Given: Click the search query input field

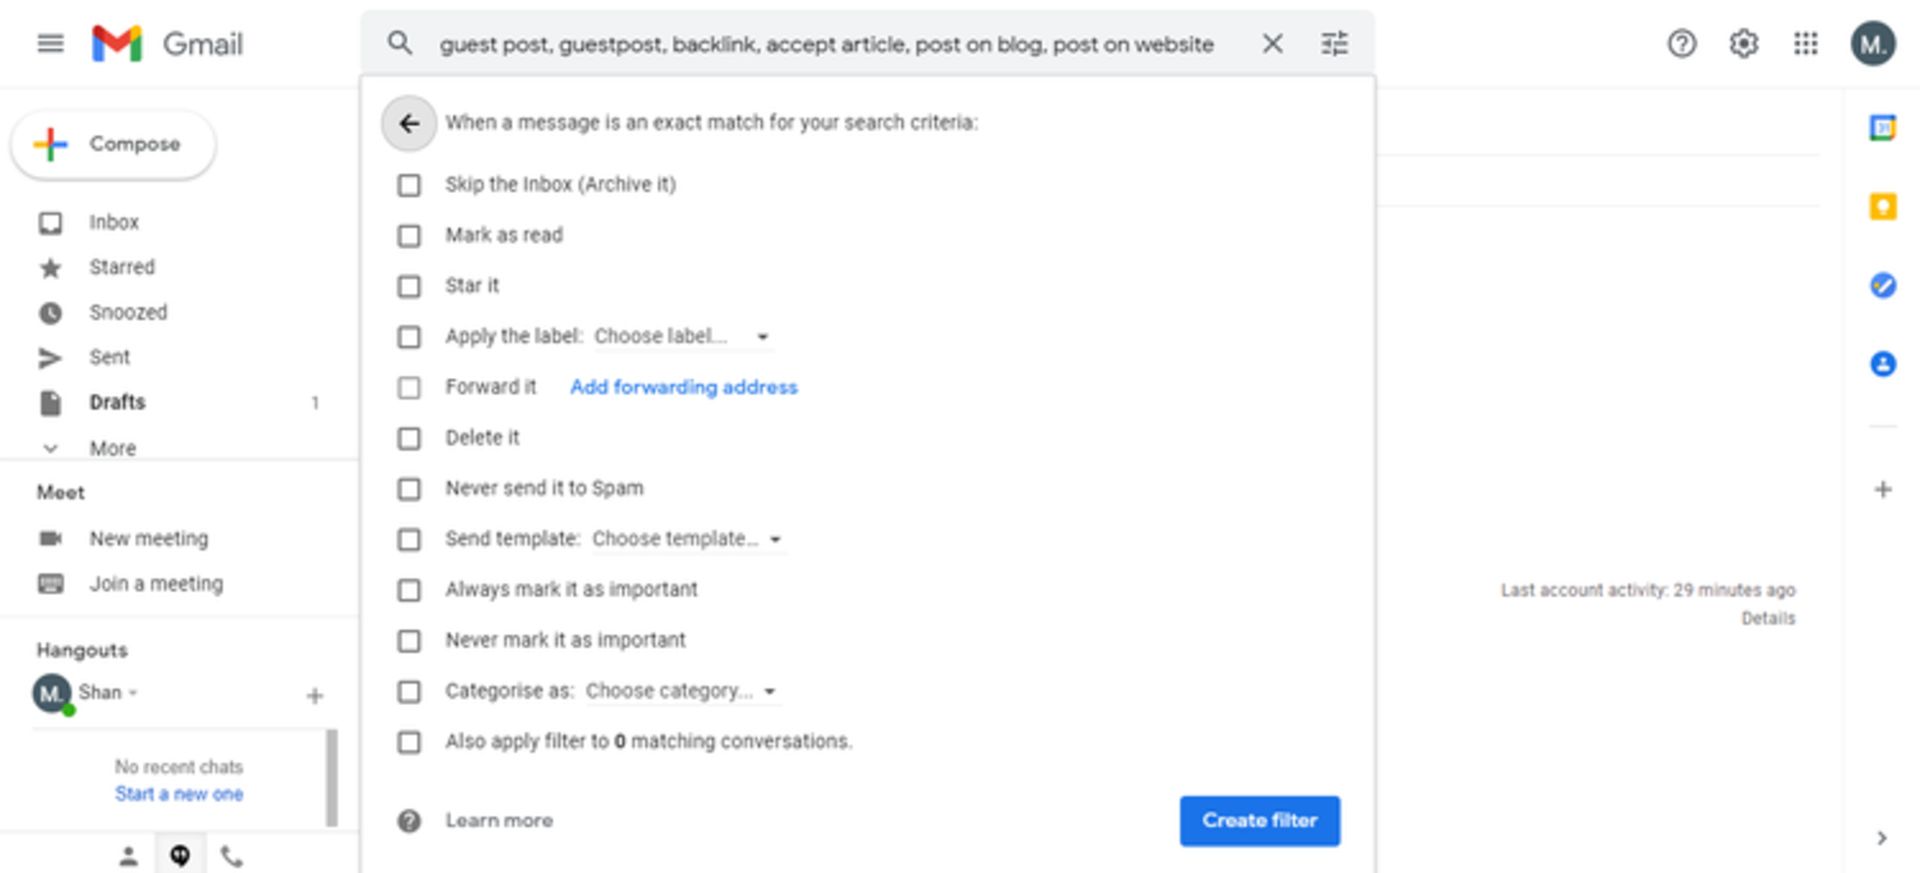Looking at the screenshot, I should (x=826, y=44).
